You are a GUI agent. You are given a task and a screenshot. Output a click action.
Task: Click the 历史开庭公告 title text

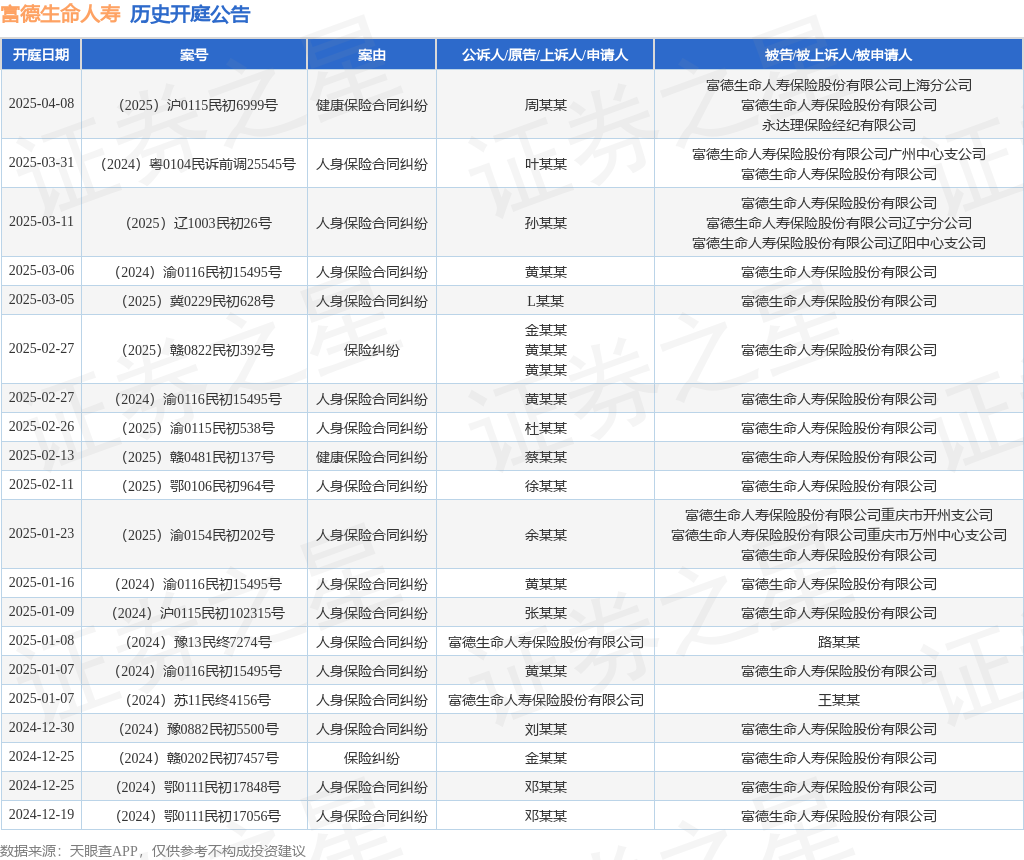point(190,14)
